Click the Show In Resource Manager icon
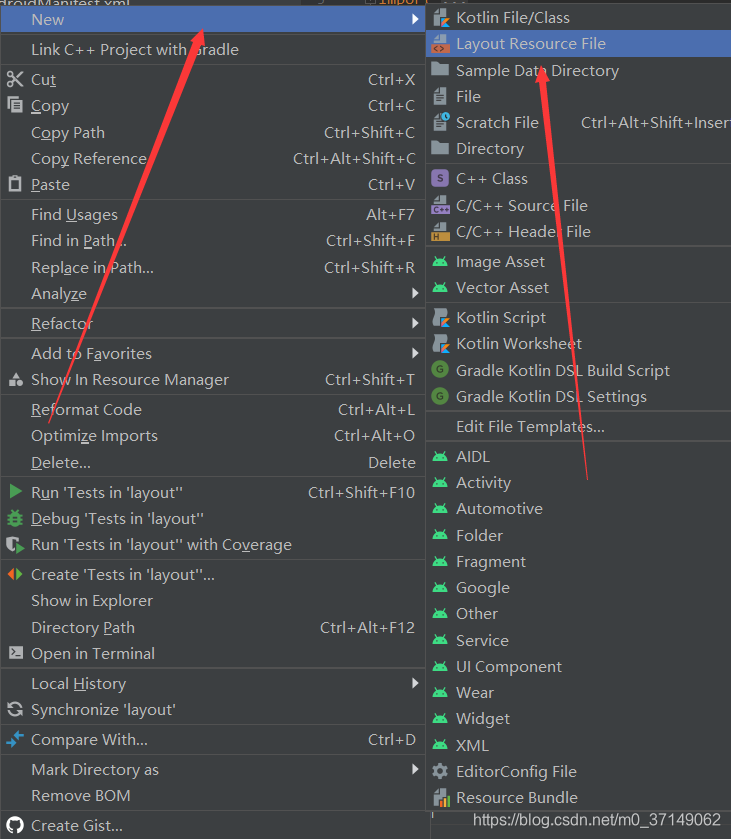 point(16,379)
